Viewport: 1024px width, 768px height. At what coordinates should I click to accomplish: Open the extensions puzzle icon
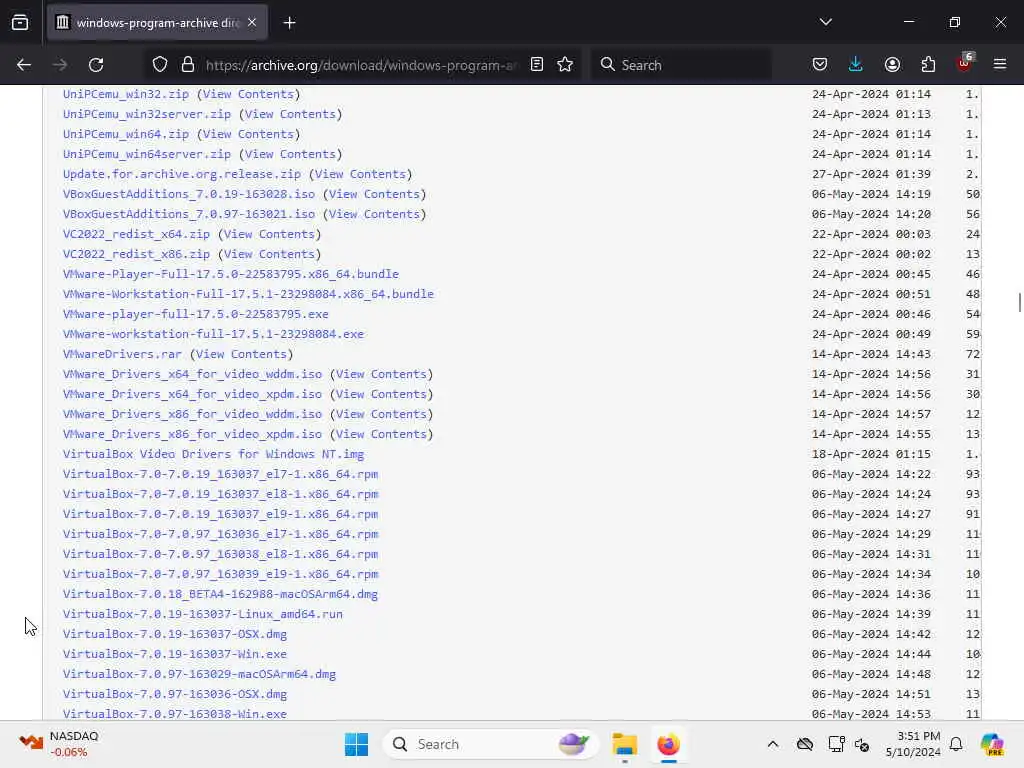[928, 65]
